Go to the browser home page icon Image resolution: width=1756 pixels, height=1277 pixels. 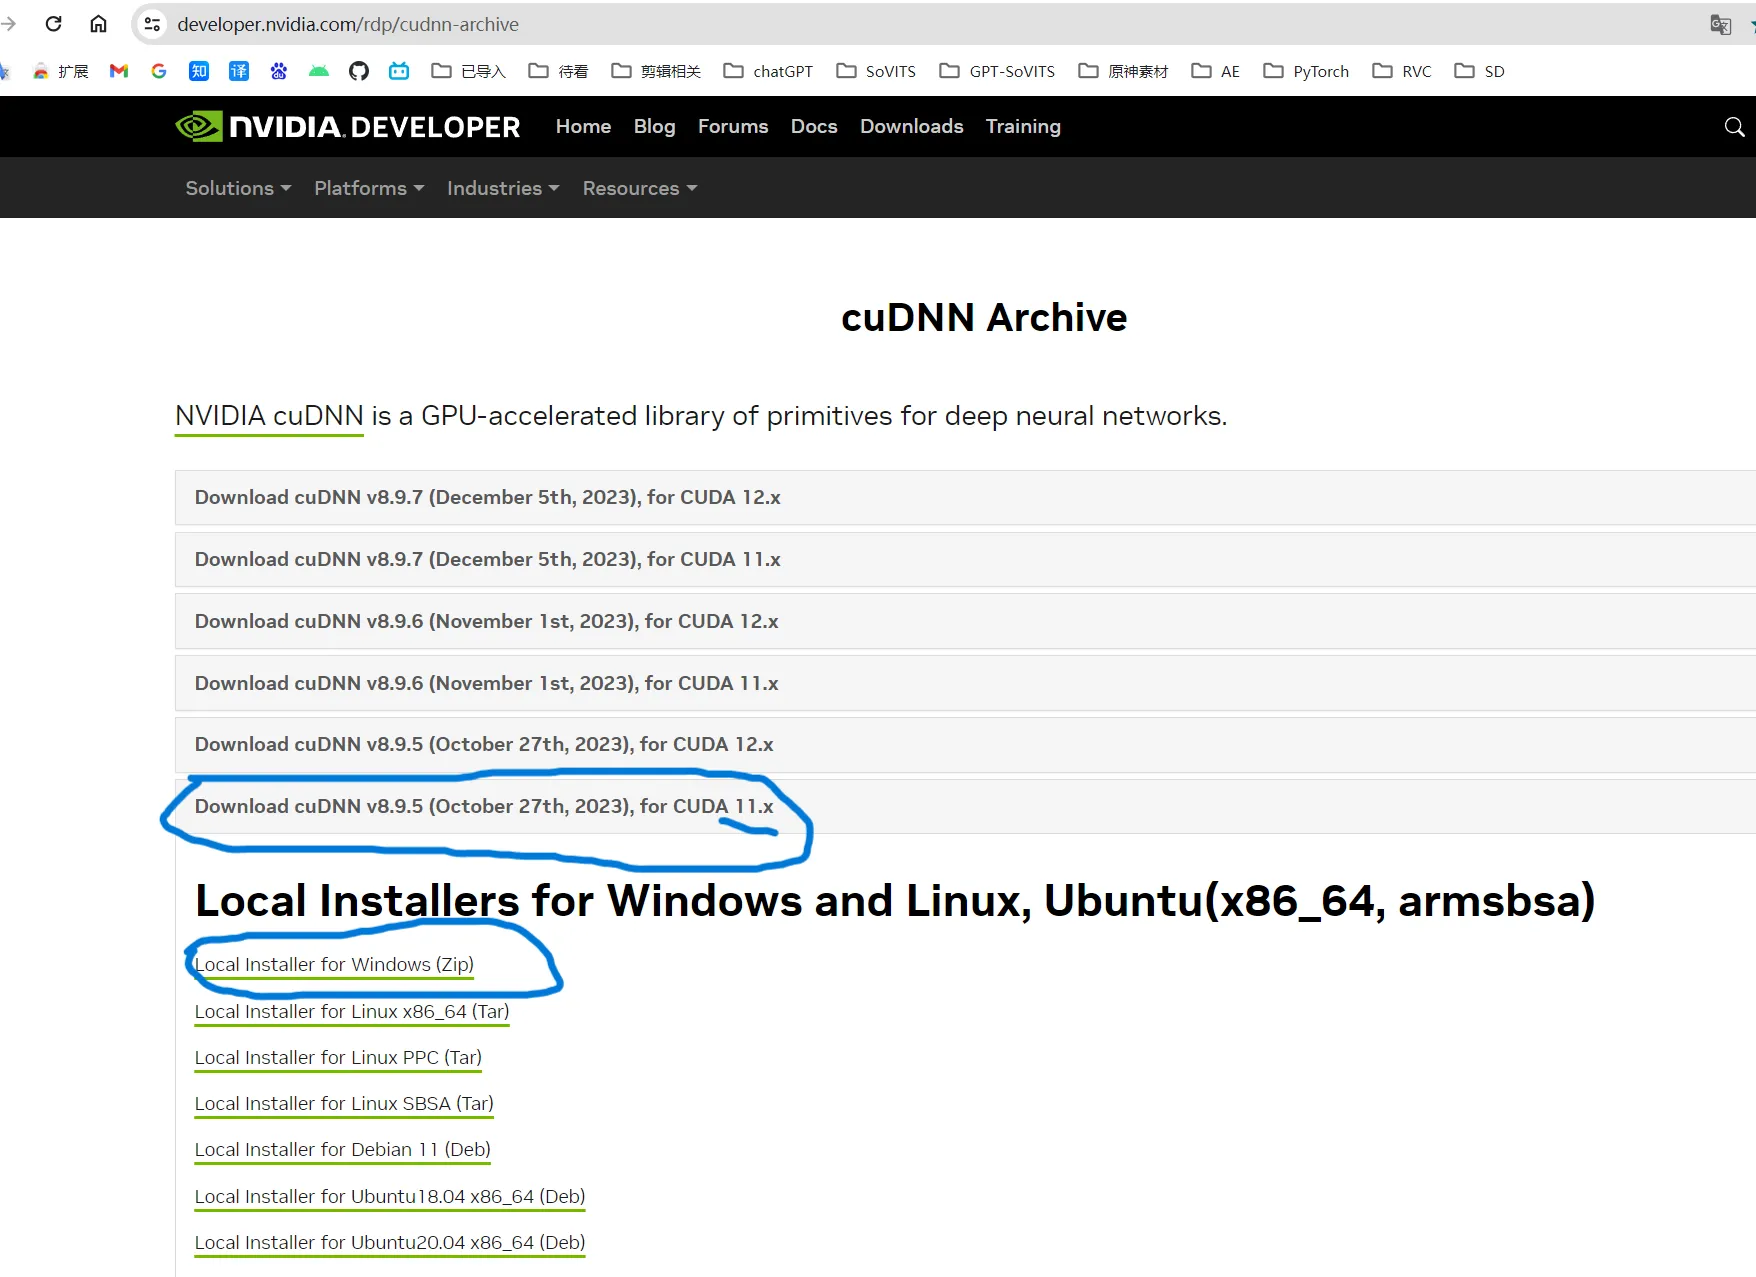point(98,24)
